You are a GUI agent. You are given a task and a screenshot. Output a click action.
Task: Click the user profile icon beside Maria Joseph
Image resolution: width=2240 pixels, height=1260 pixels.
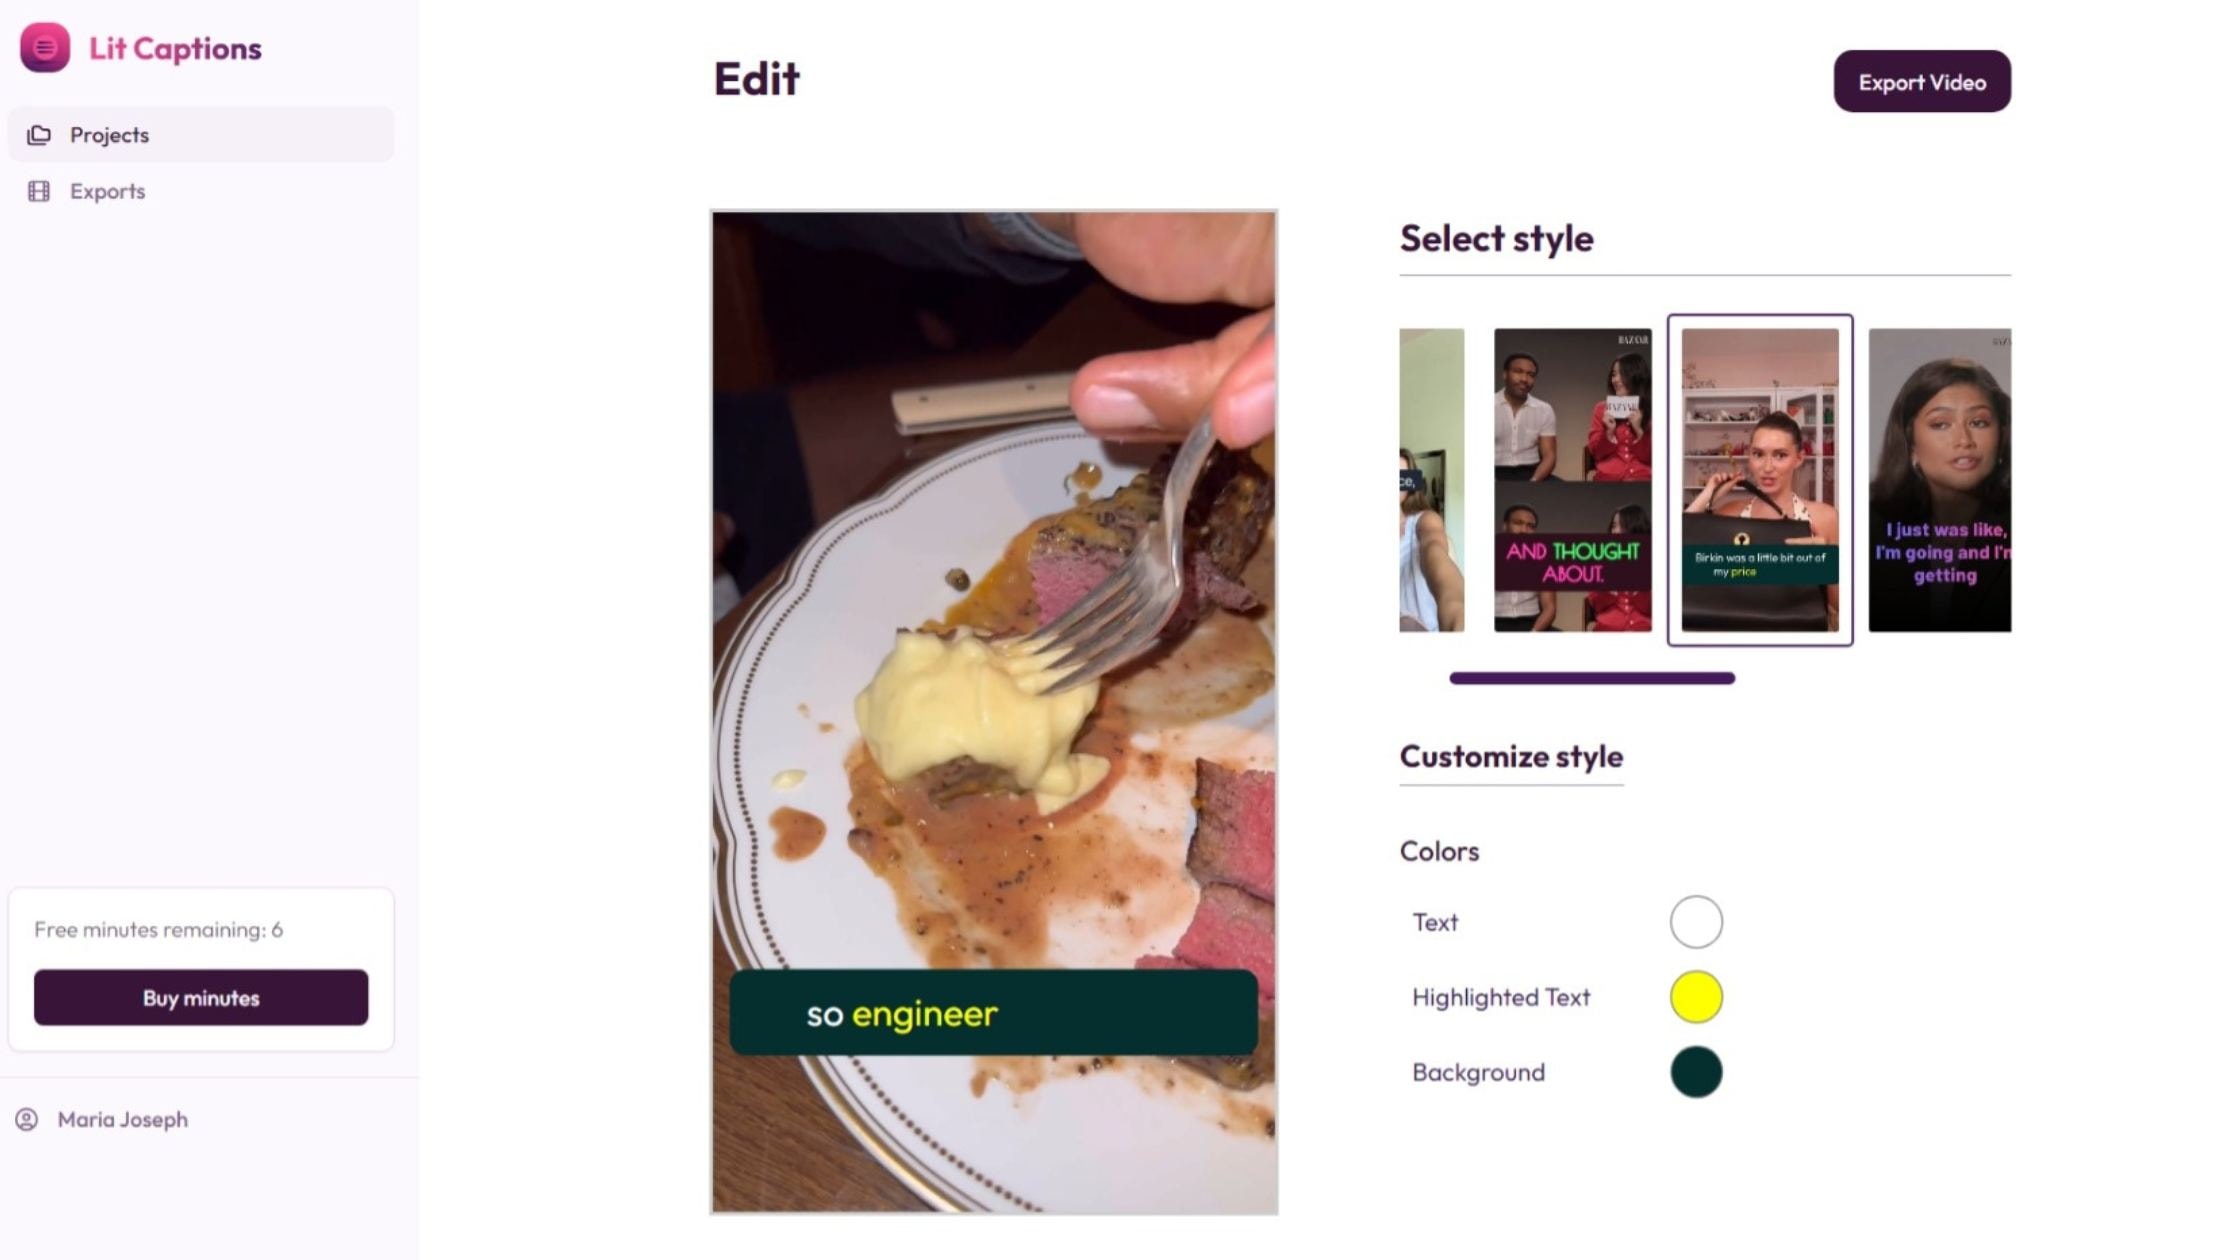pyautogui.click(x=27, y=1119)
